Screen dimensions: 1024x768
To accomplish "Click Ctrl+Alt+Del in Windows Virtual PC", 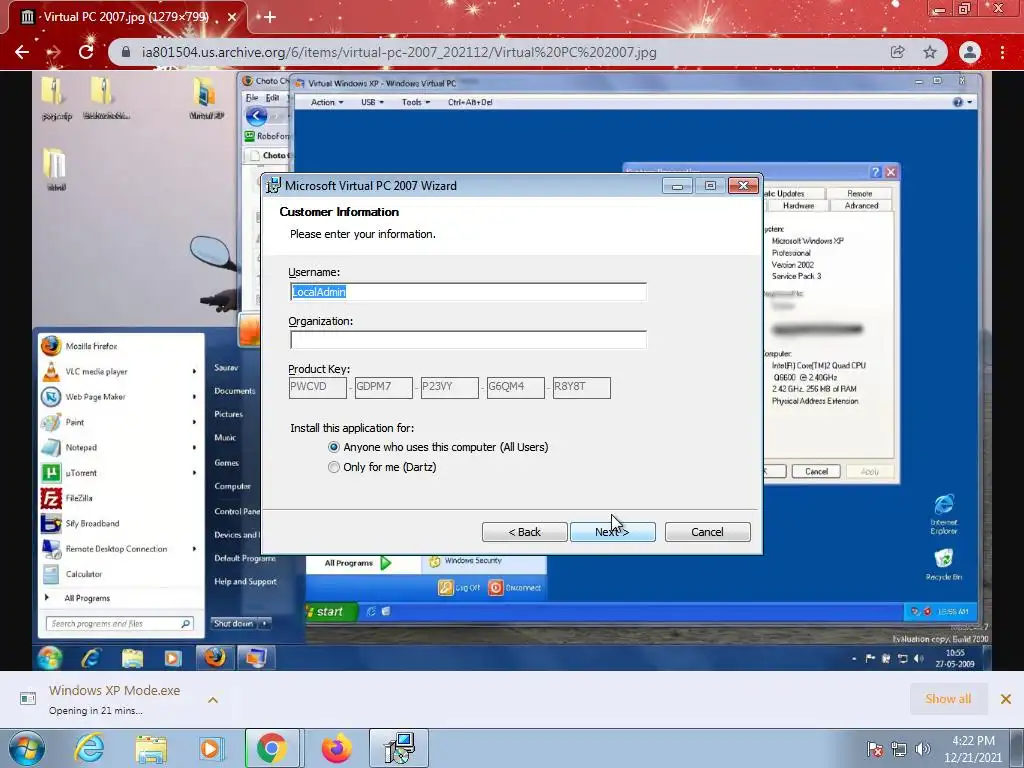I will click(x=470, y=103).
